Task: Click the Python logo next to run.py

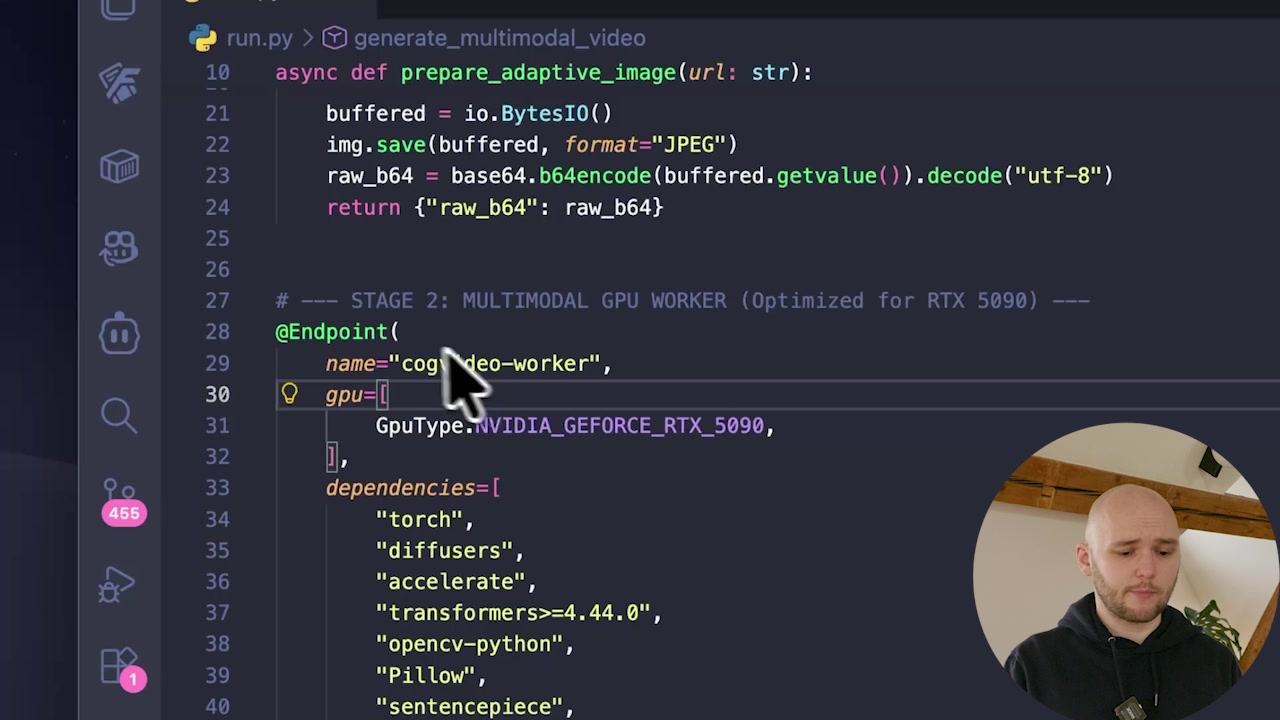Action: tap(203, 38)
